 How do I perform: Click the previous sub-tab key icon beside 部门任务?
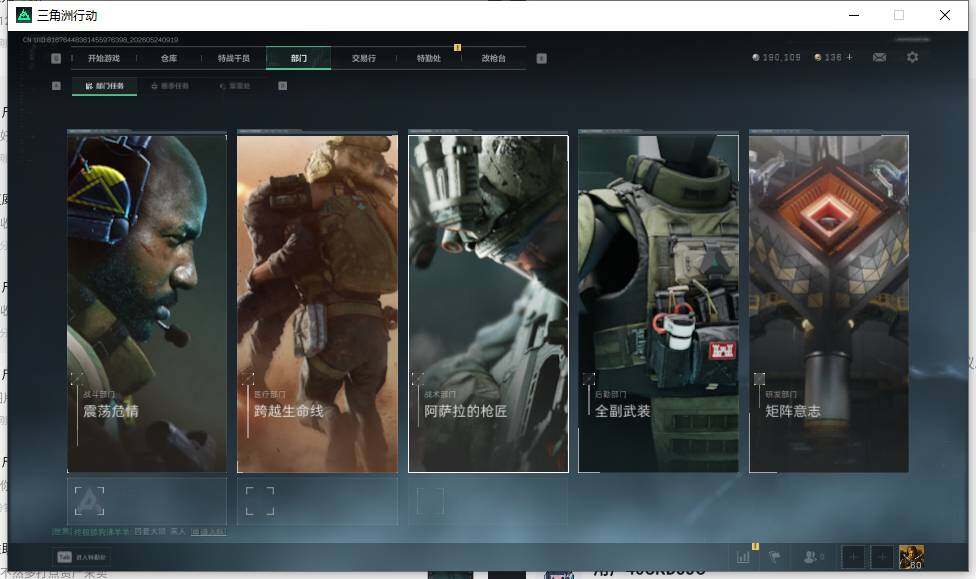point(56,86)
